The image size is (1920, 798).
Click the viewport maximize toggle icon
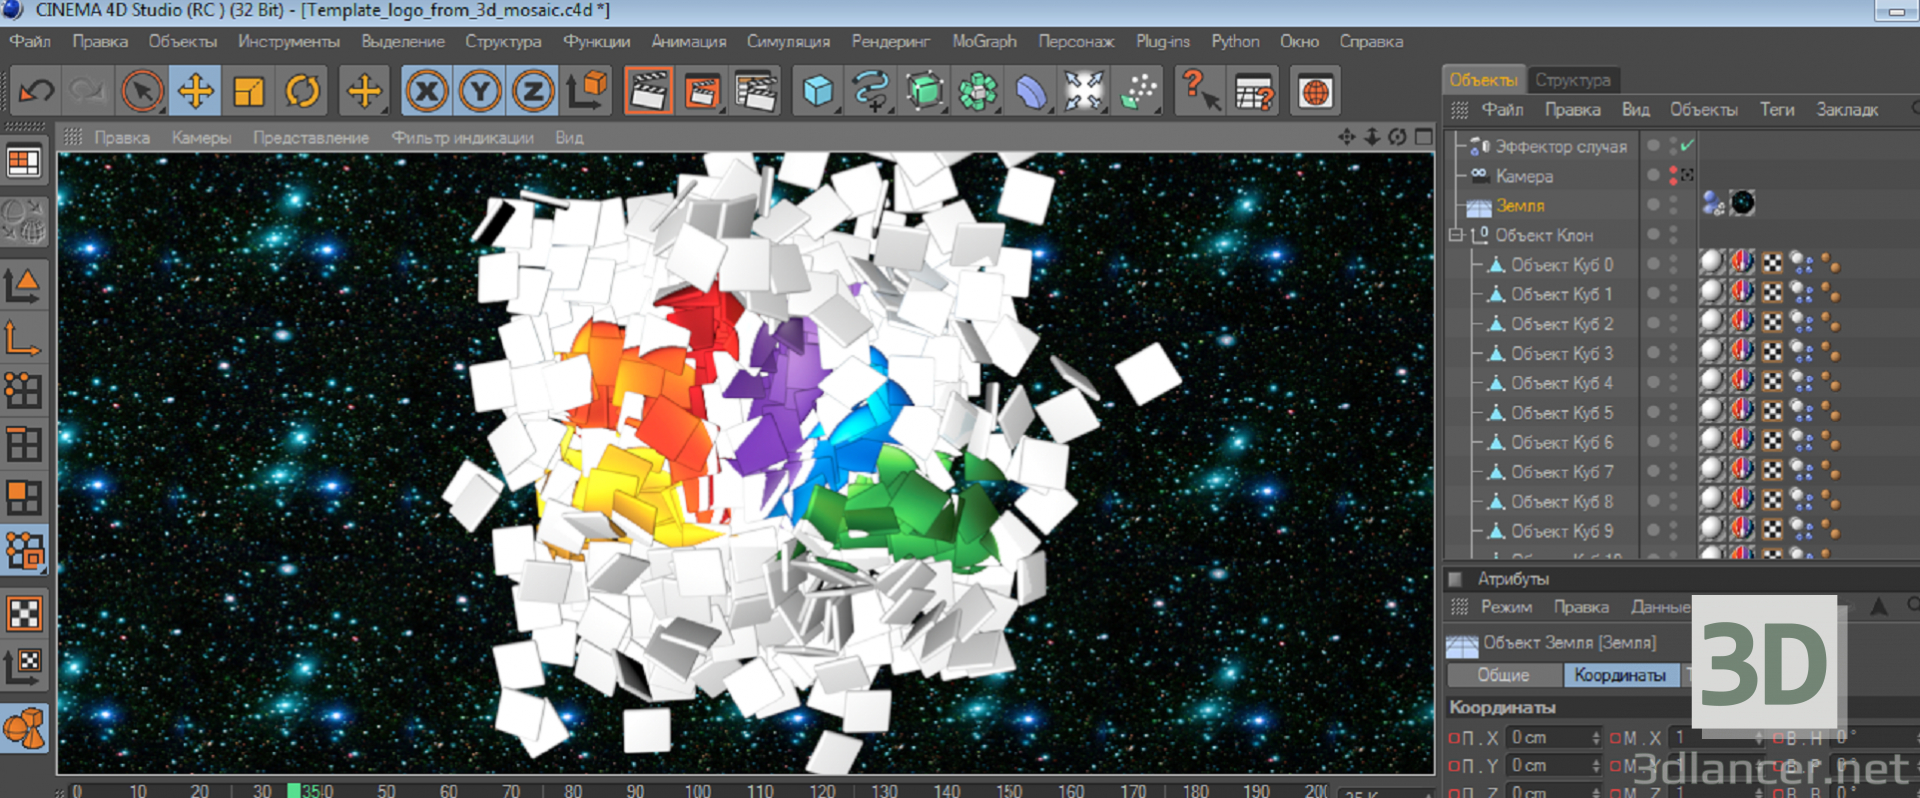pyautogui.click(x=1424, y=137)
